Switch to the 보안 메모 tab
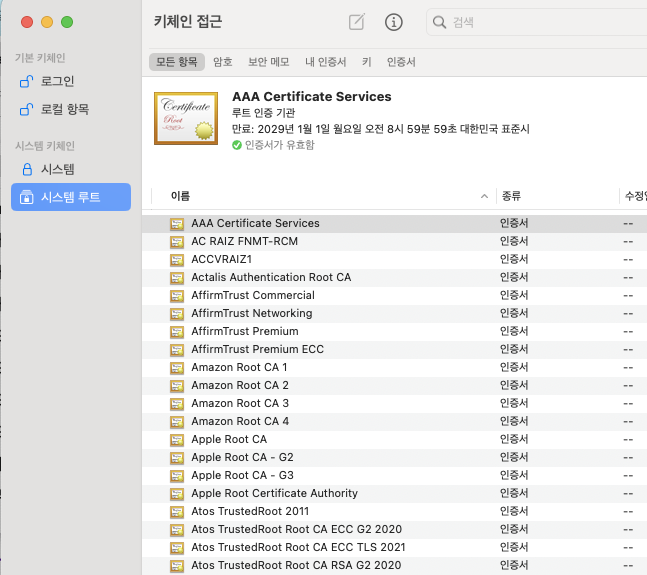Screen dimensions: 647x575 tap(269, 62)
